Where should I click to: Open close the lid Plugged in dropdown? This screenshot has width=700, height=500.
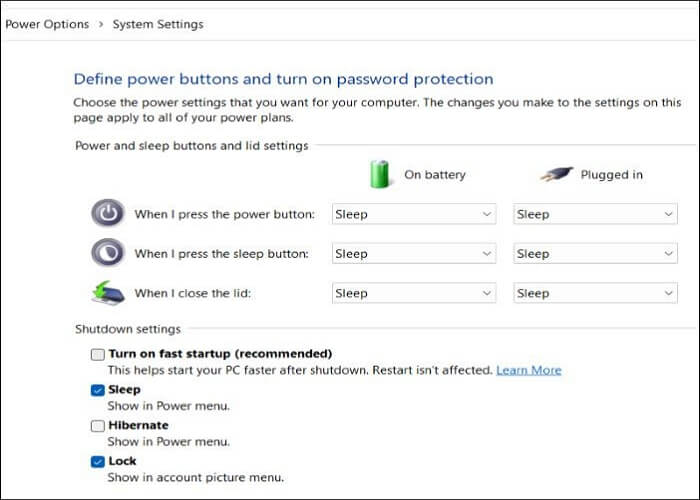click(x=595, y=293)
